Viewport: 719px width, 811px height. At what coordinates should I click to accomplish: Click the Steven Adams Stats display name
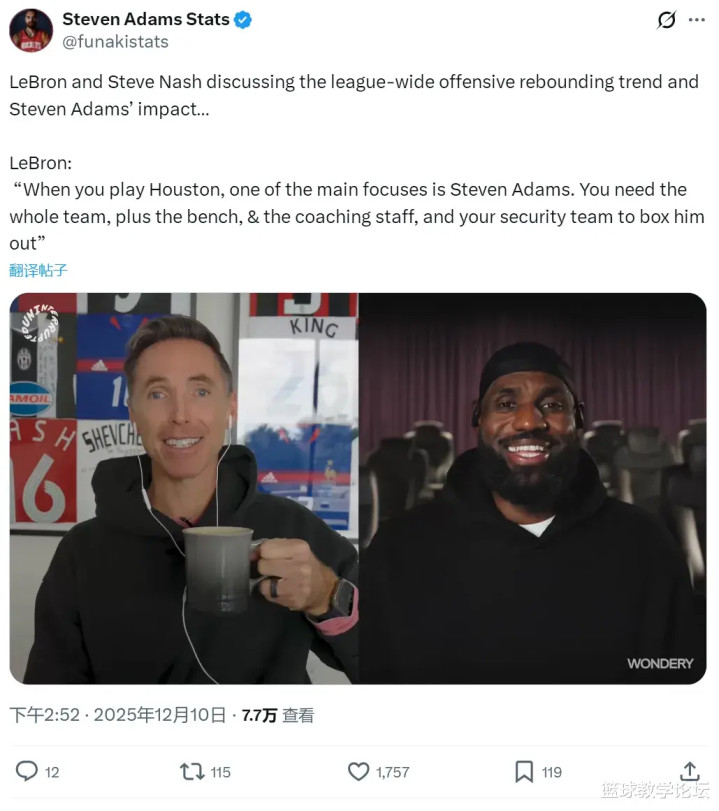coord(146,19)
